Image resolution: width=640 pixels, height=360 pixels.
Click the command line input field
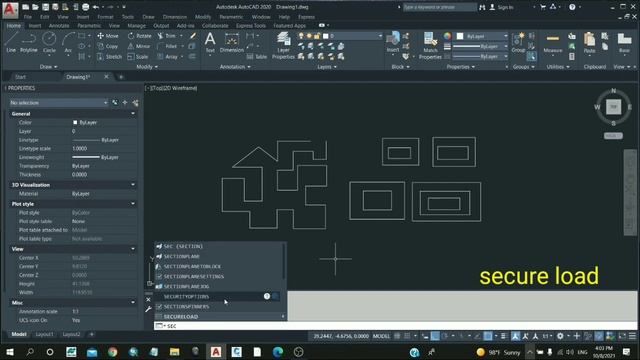coord(395,326)
